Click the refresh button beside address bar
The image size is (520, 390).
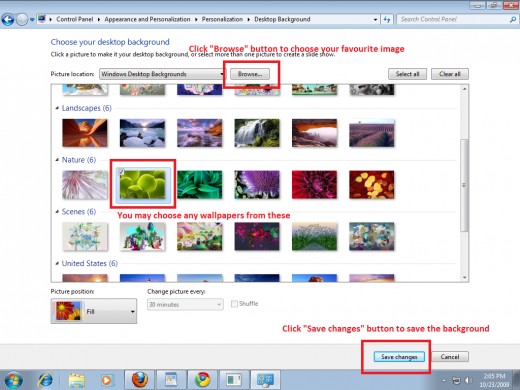(x=387, y=19)
